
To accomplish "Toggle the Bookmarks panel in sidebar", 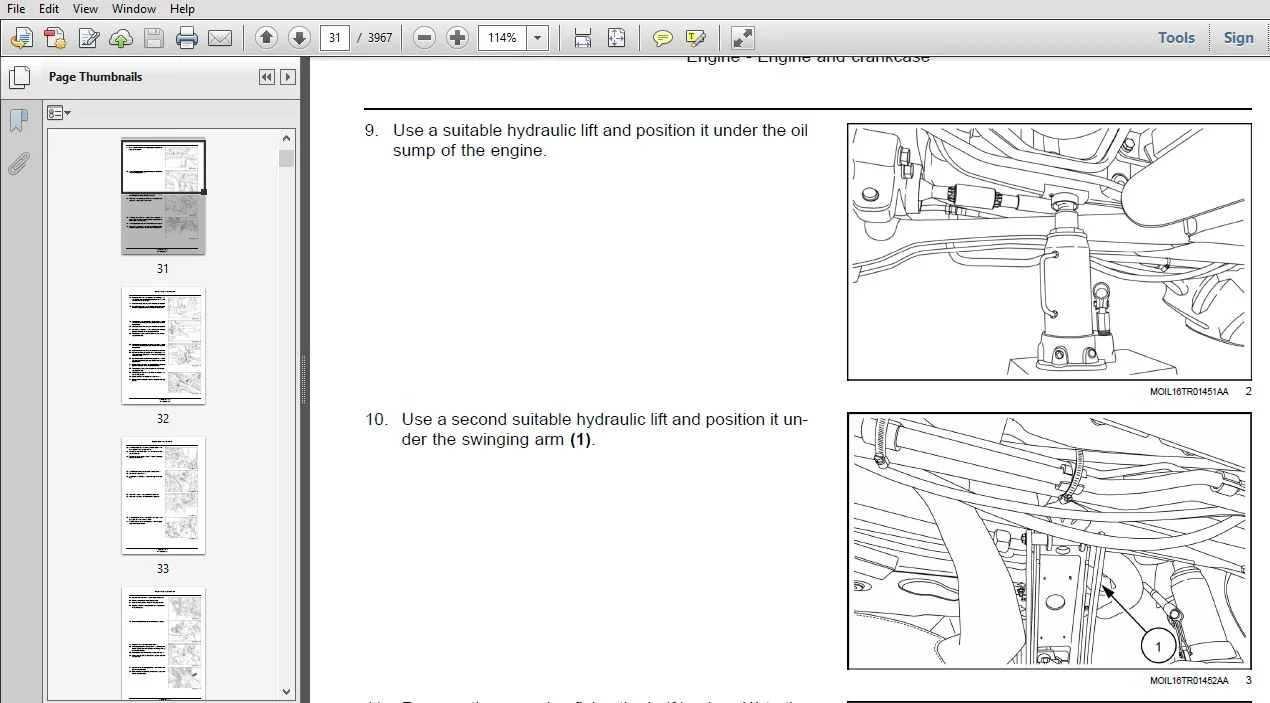I will 18,121.
